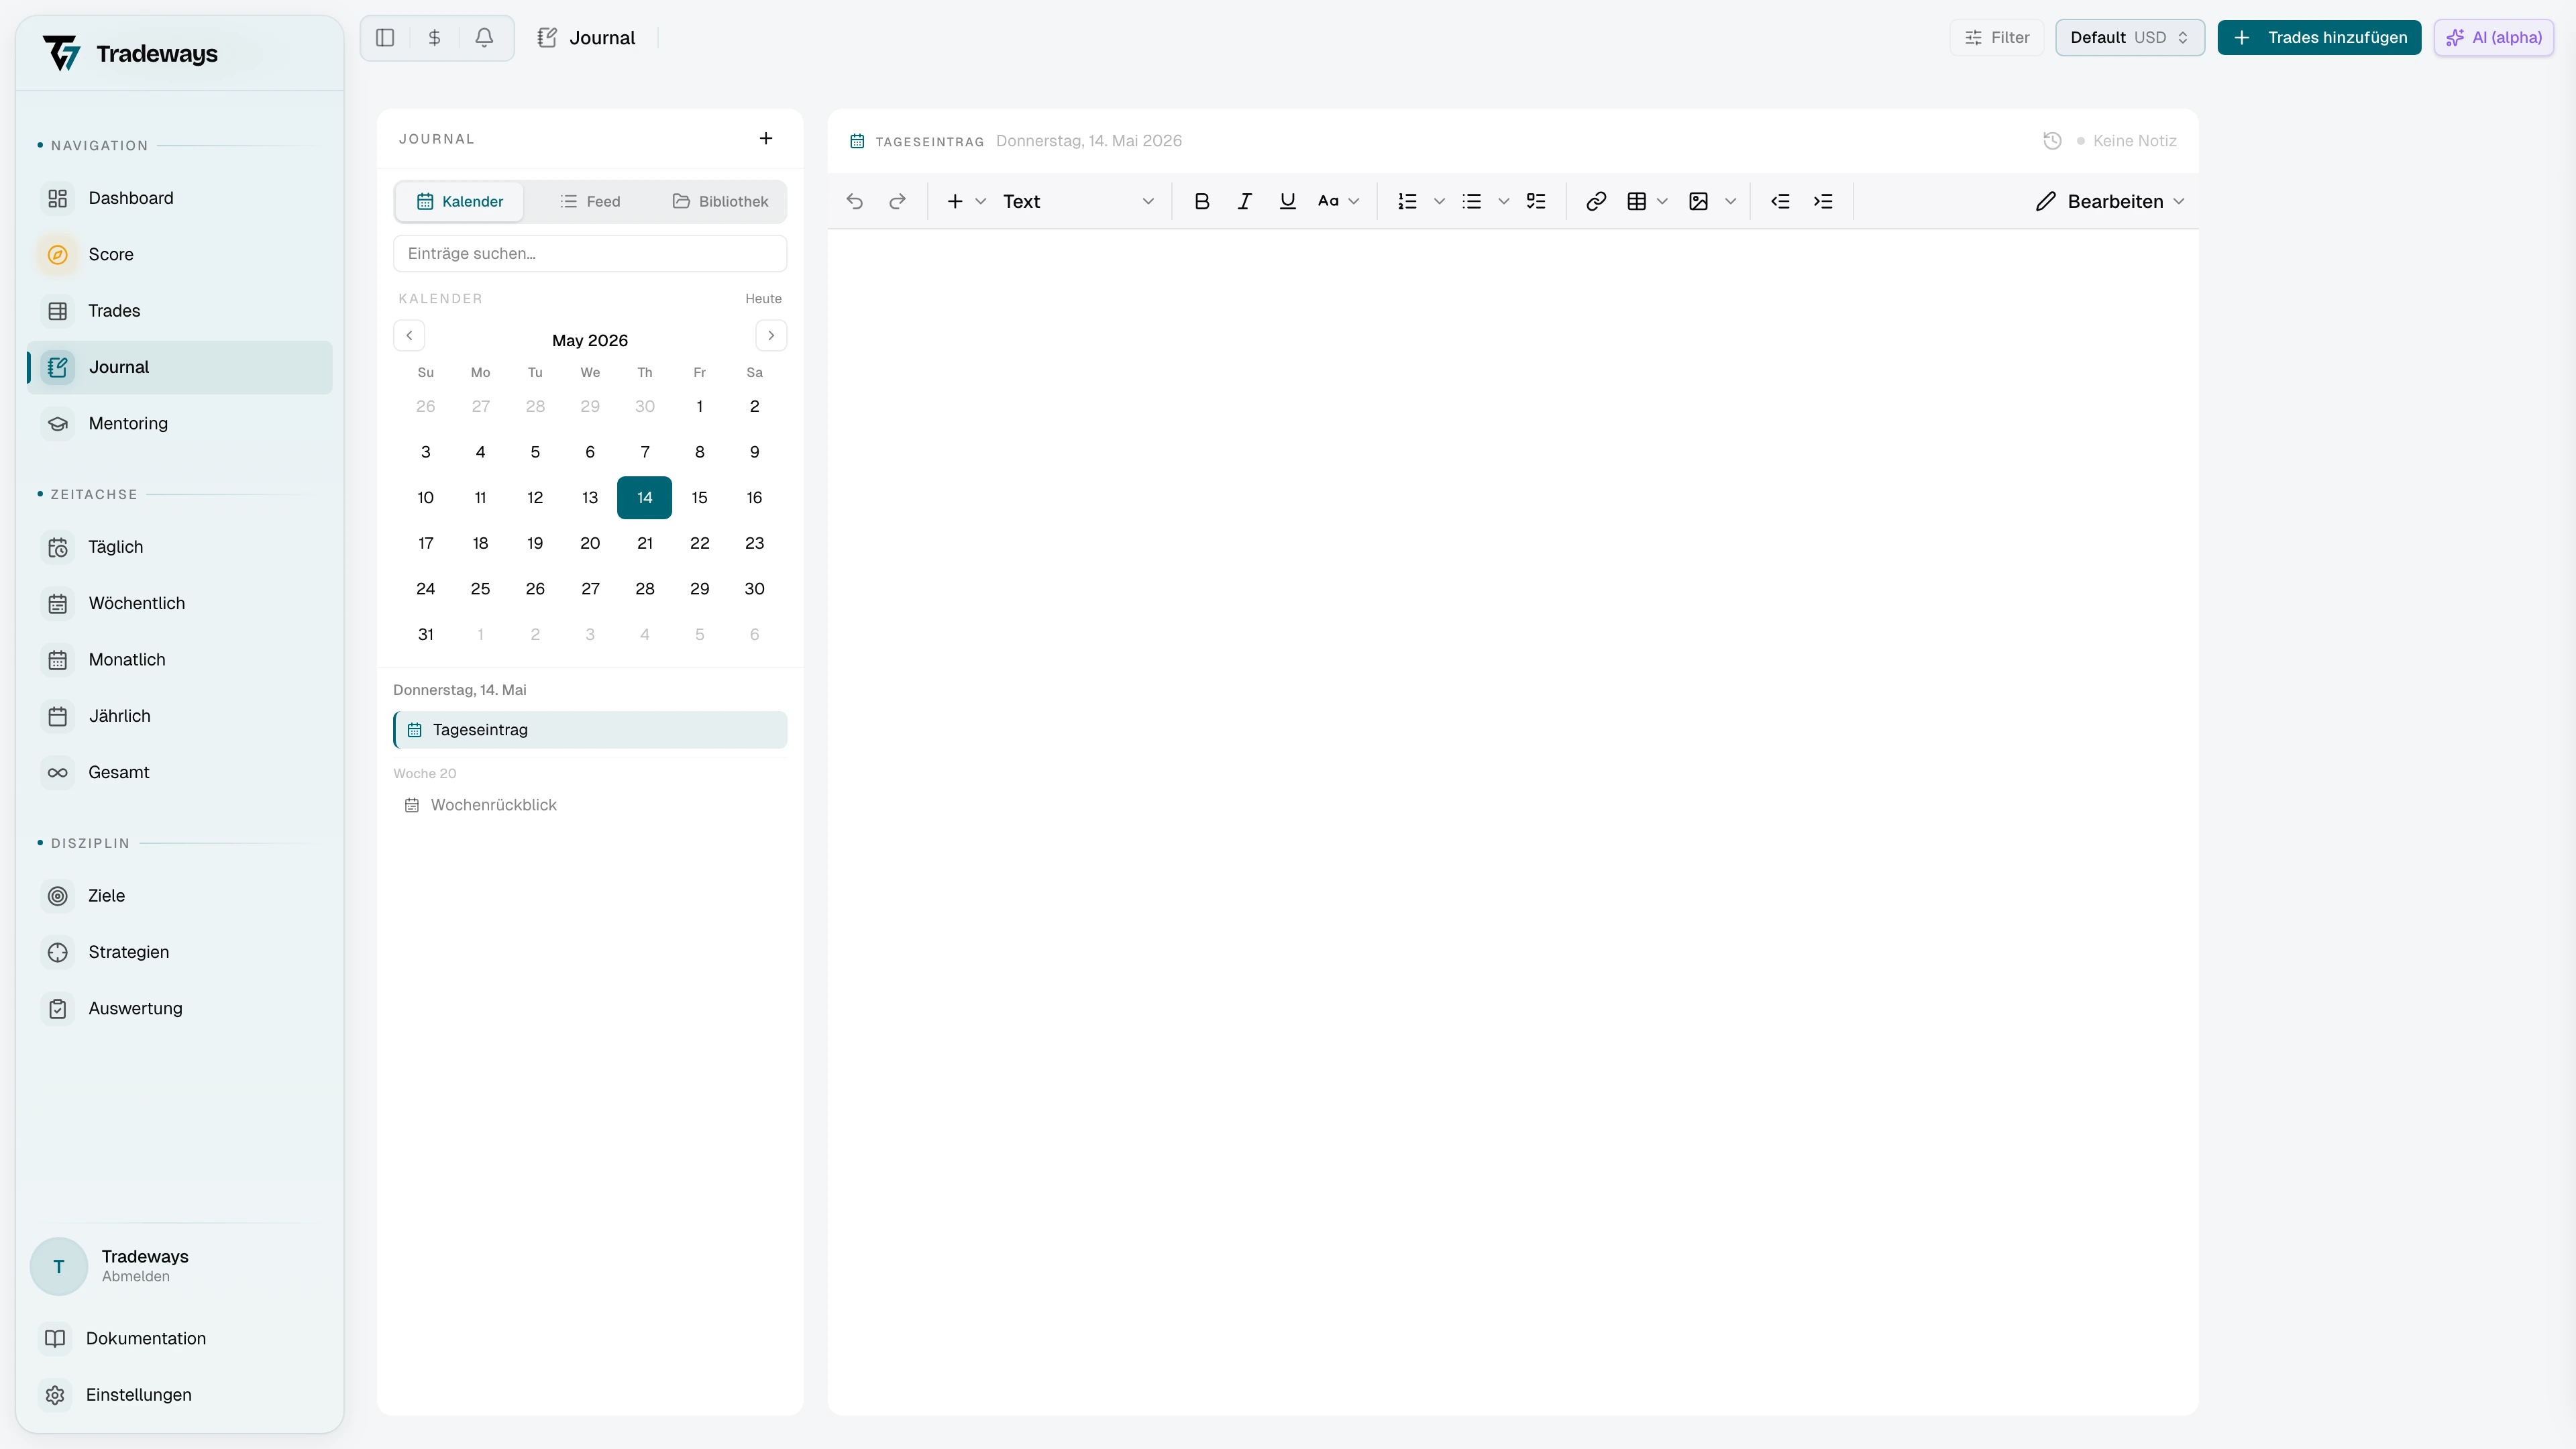Select May 20 in the calendar

(590, 543)
